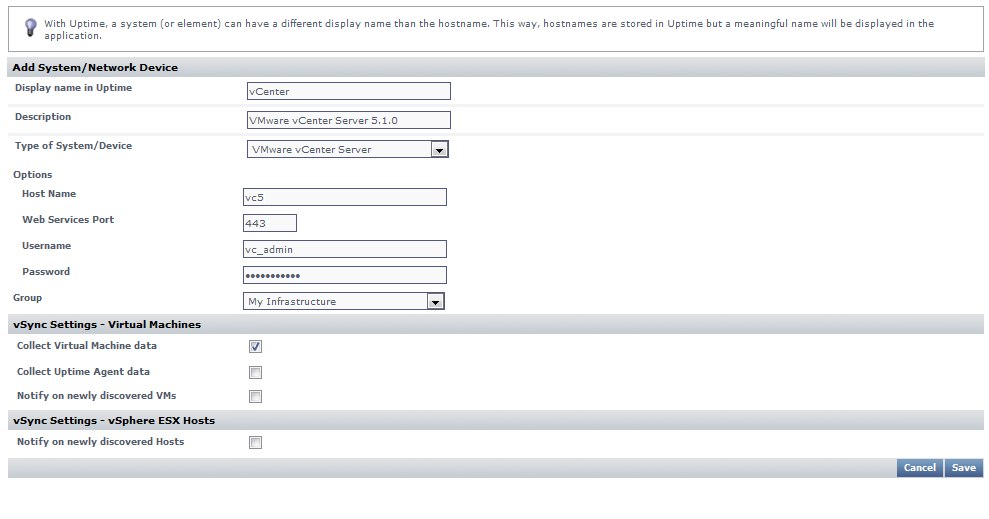This screenshot has width=989, height=519.
Task: Click the Collect Virtual Machine data label
Action: coord(87,346)
